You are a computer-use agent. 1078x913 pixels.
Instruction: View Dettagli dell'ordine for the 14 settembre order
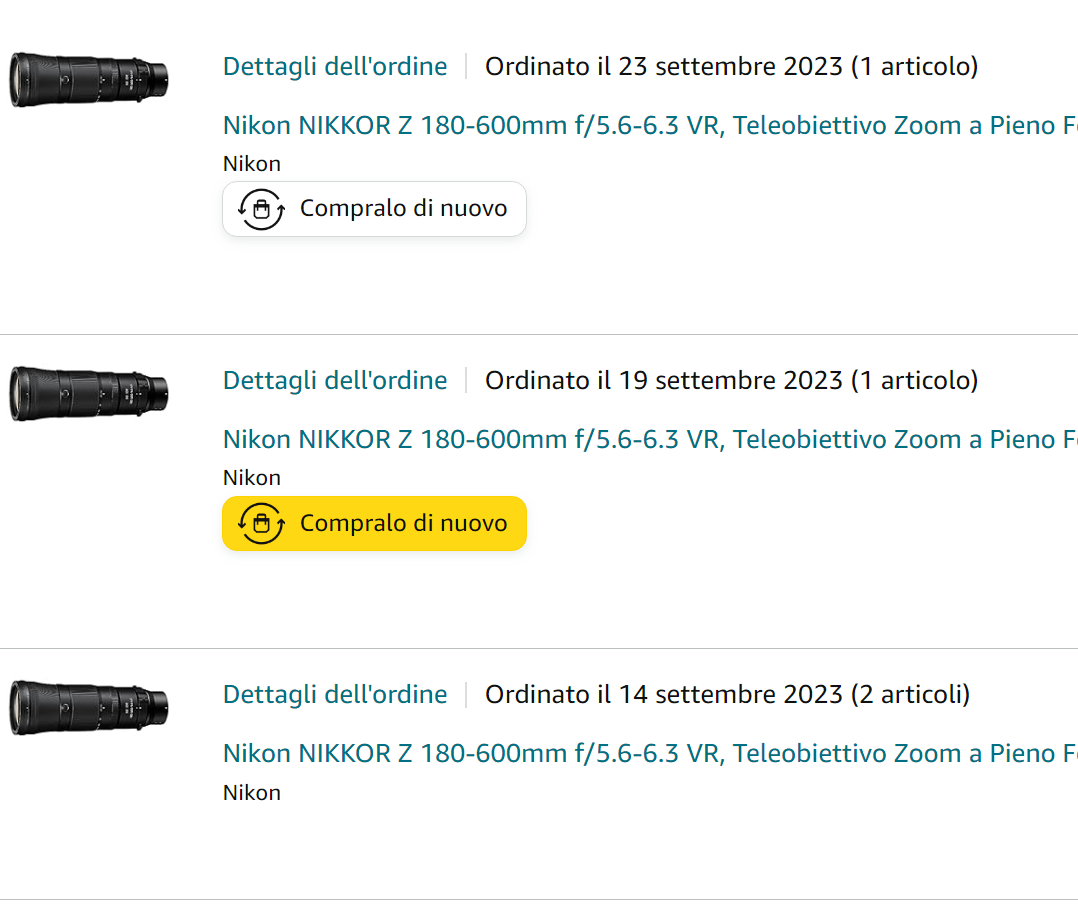(335, 695)
